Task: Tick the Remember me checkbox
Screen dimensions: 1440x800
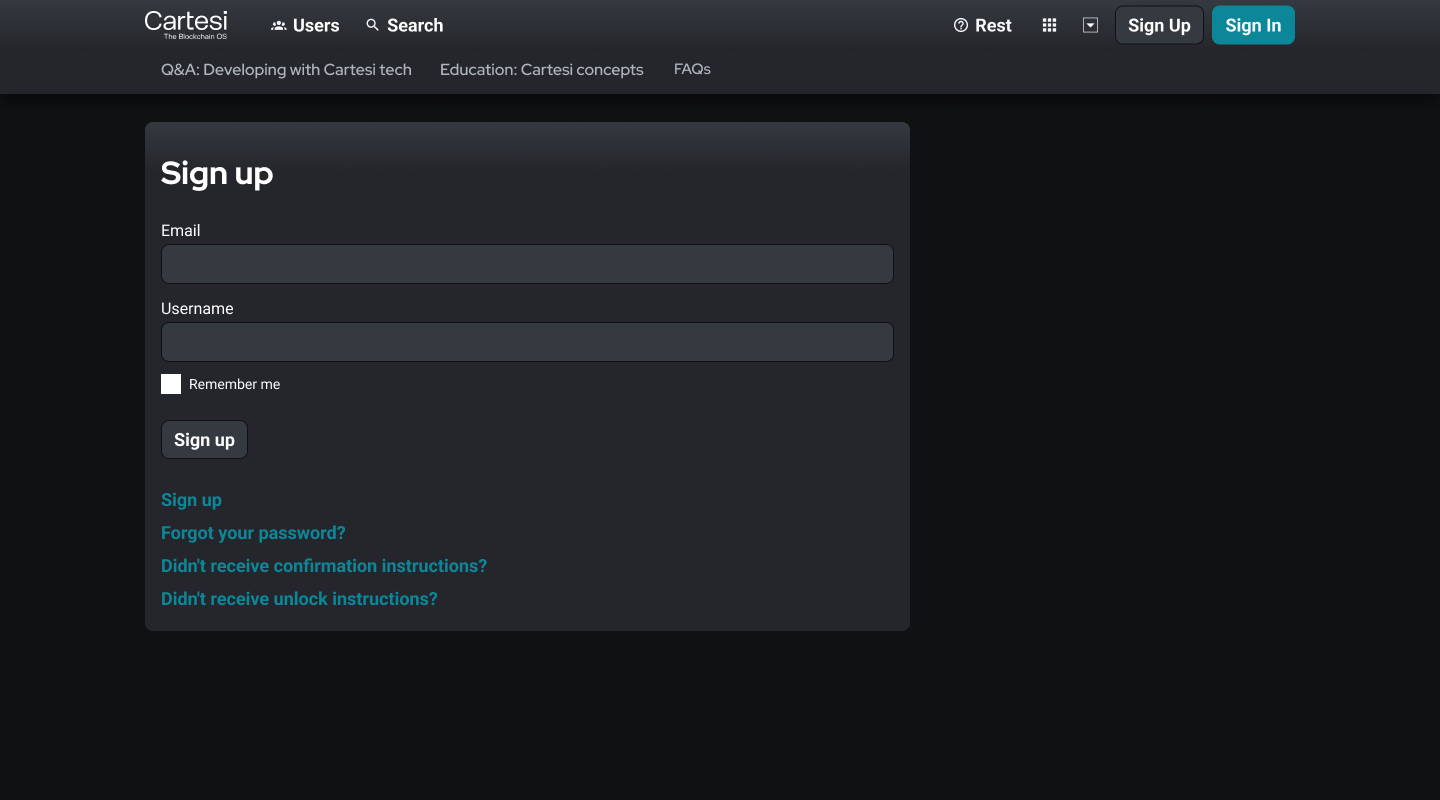Action: click(171, 384)
